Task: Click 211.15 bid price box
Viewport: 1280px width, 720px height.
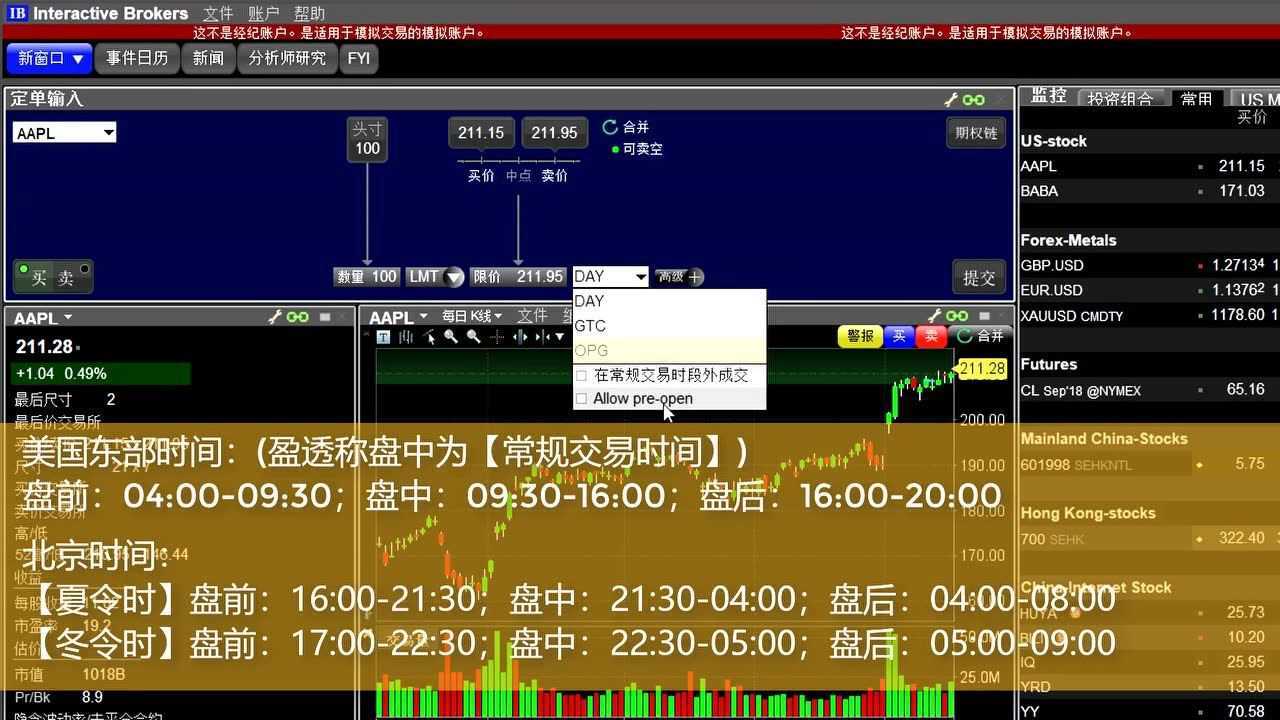Action: (x=481, y=132)
